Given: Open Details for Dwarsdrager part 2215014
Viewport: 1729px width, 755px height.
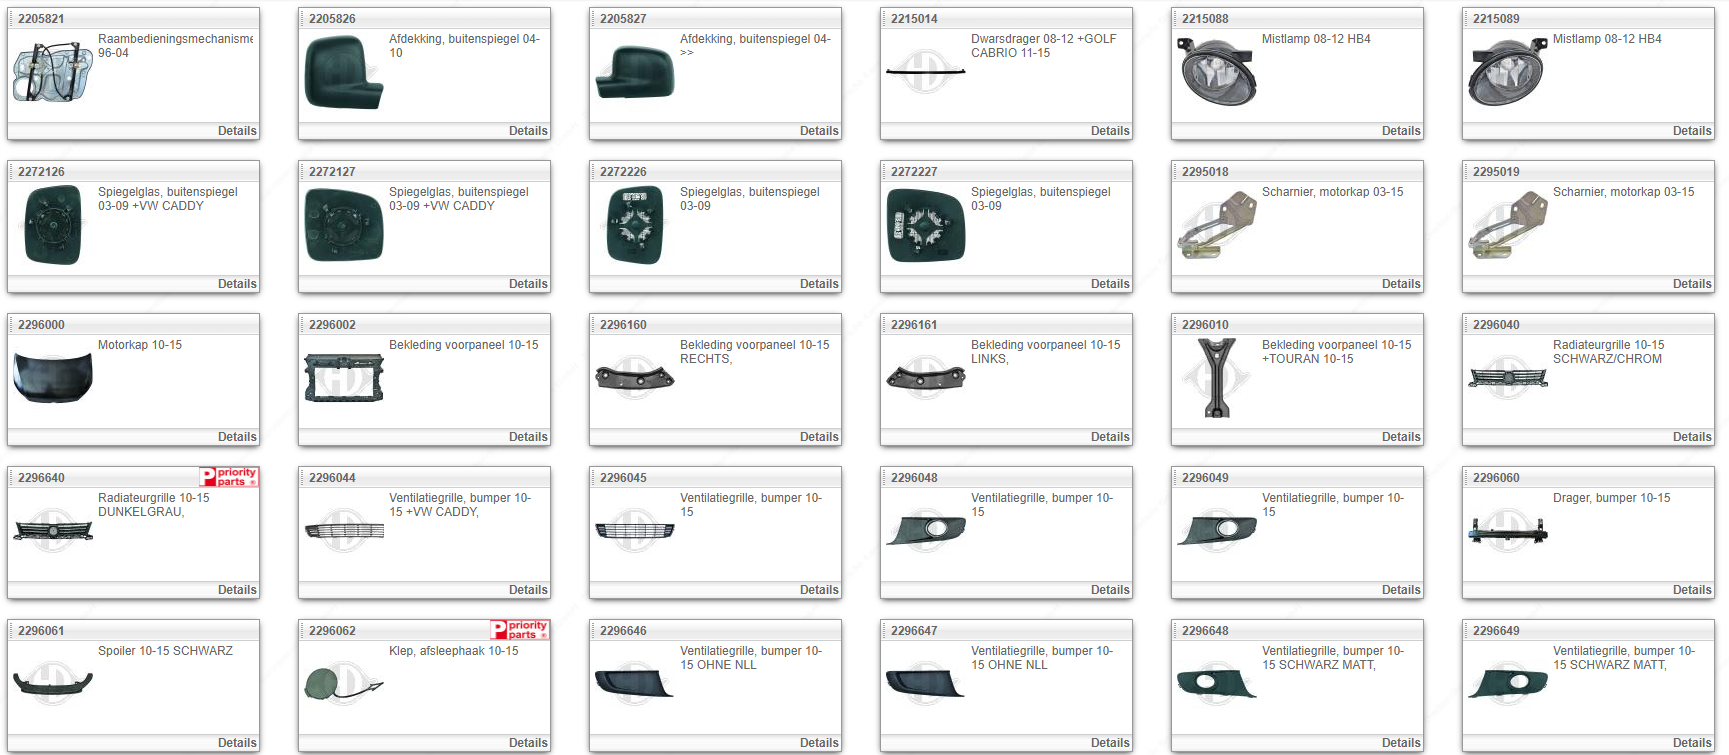Looking at the screenshot, I should [1109, 131].
